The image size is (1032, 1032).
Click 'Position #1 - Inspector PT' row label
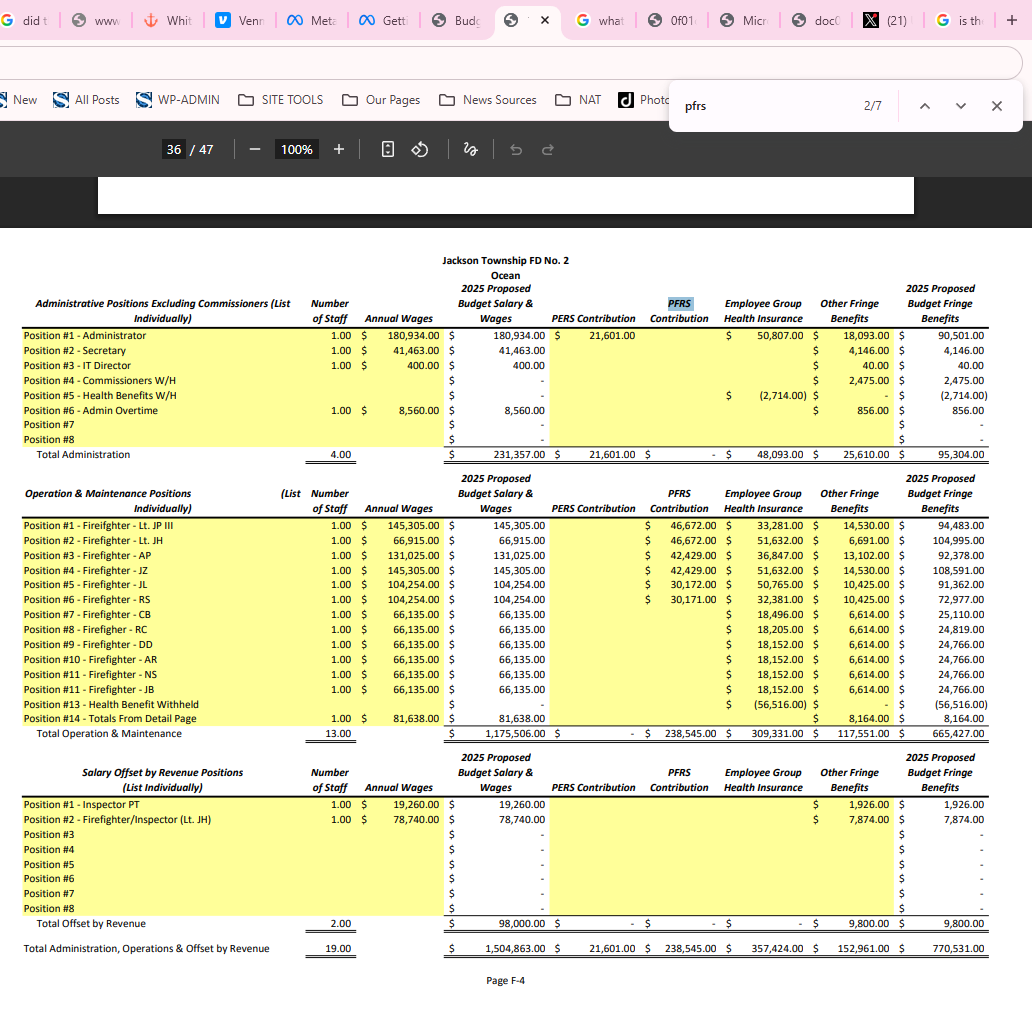click(82, 805)
